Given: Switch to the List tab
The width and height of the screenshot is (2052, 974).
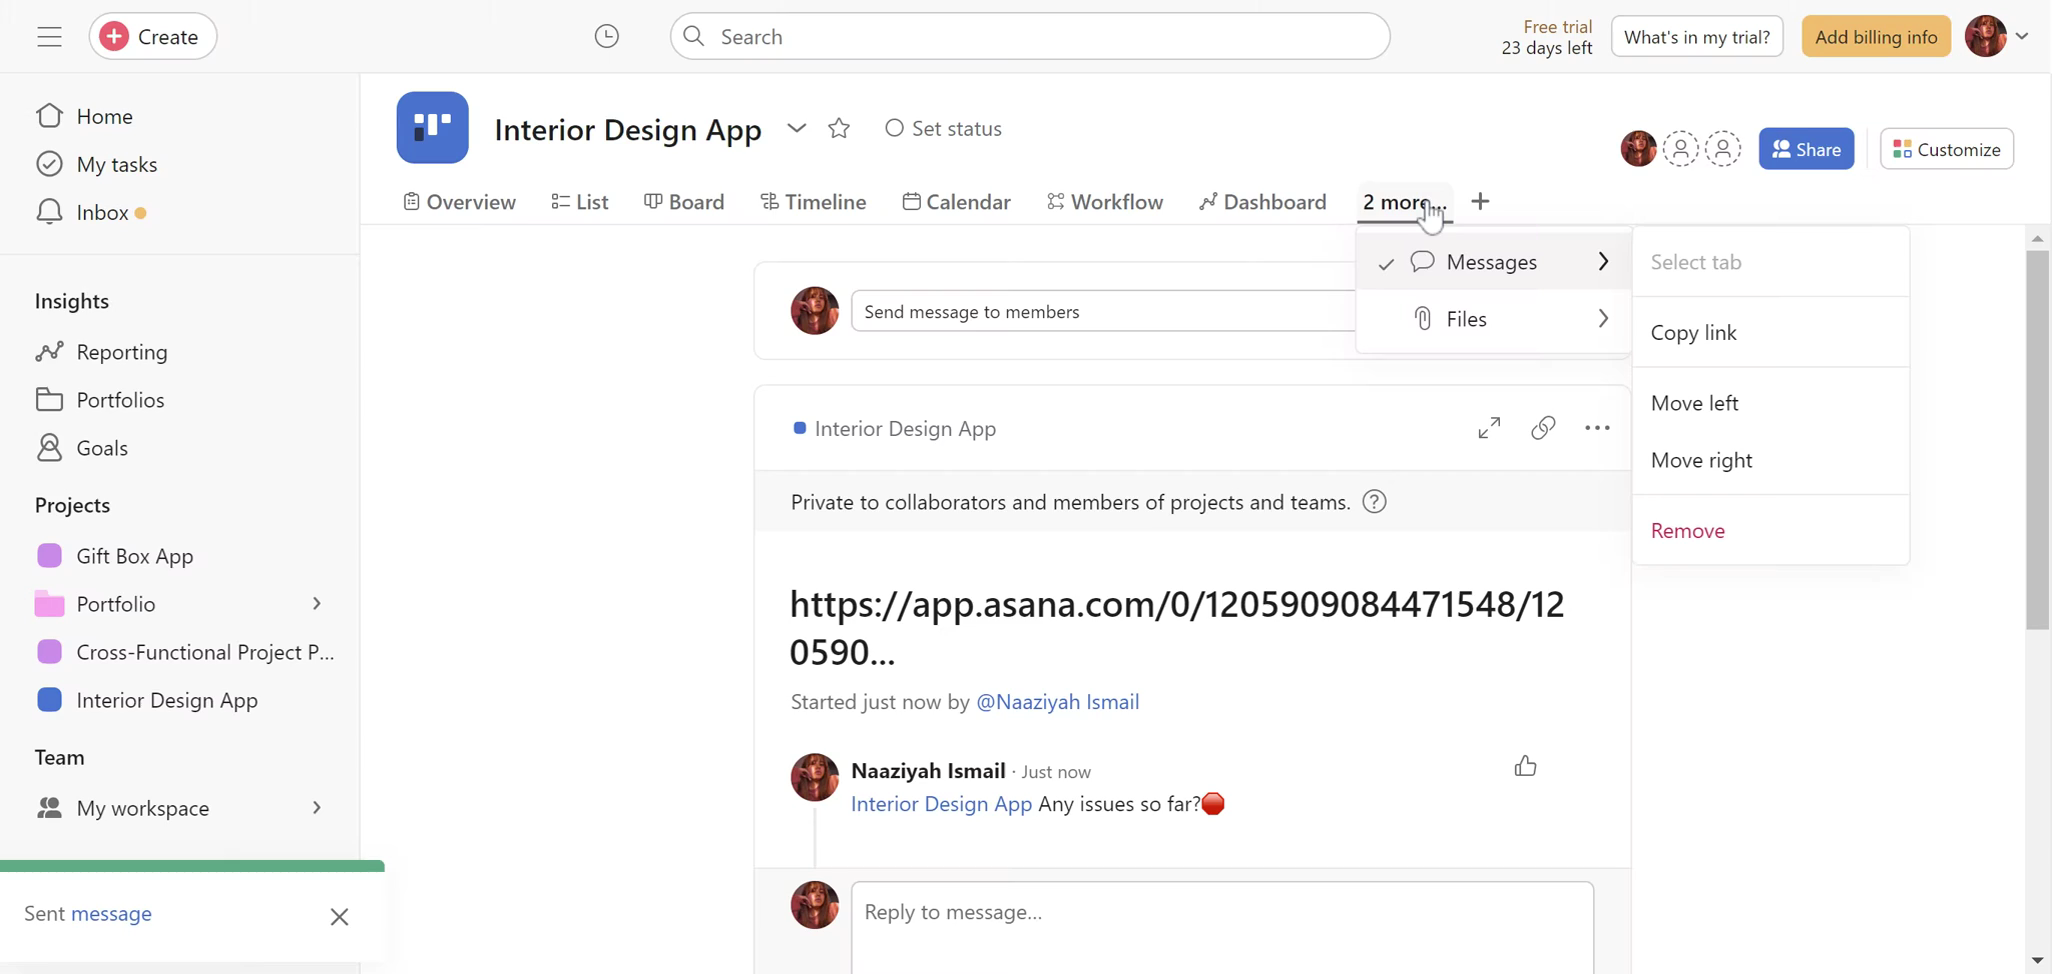Looking at the screenshot, I should [580, 202].
